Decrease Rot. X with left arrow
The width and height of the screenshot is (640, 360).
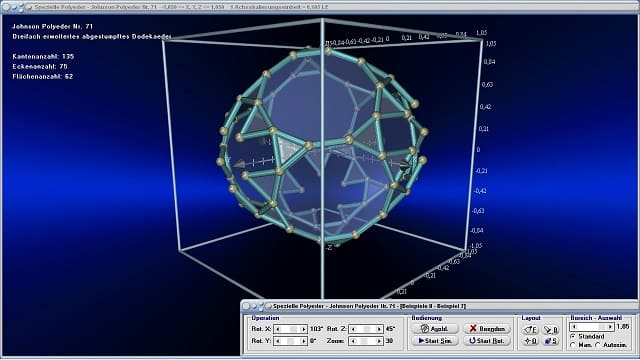pos(278,329)
